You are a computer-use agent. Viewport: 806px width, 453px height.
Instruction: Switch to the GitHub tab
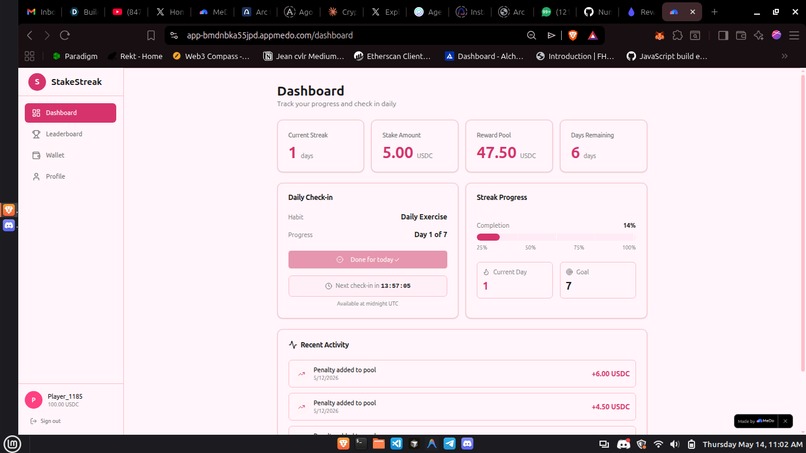598,12
